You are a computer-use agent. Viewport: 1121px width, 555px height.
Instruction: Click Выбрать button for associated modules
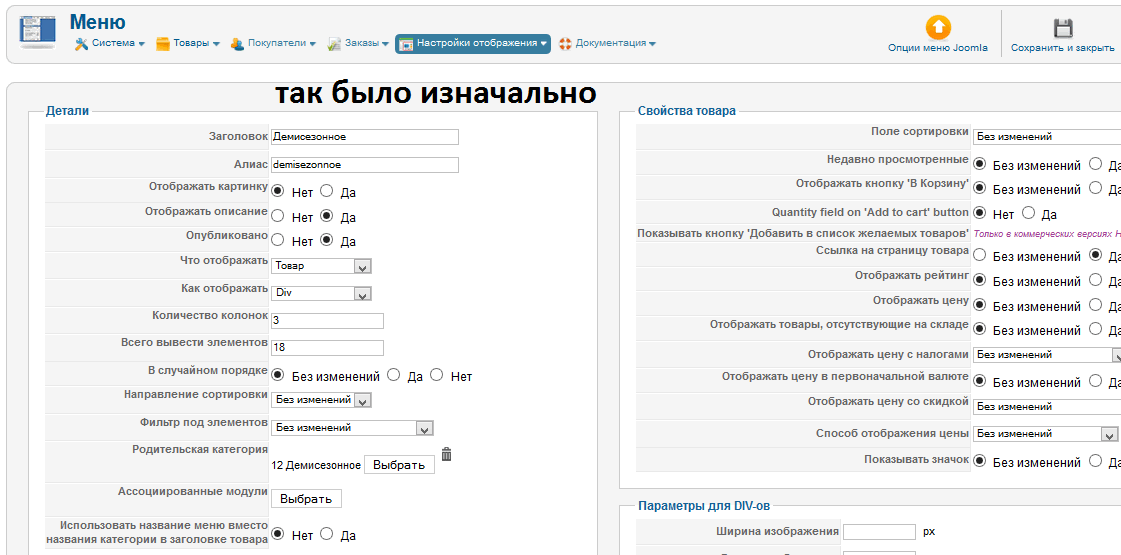(306, 498)
